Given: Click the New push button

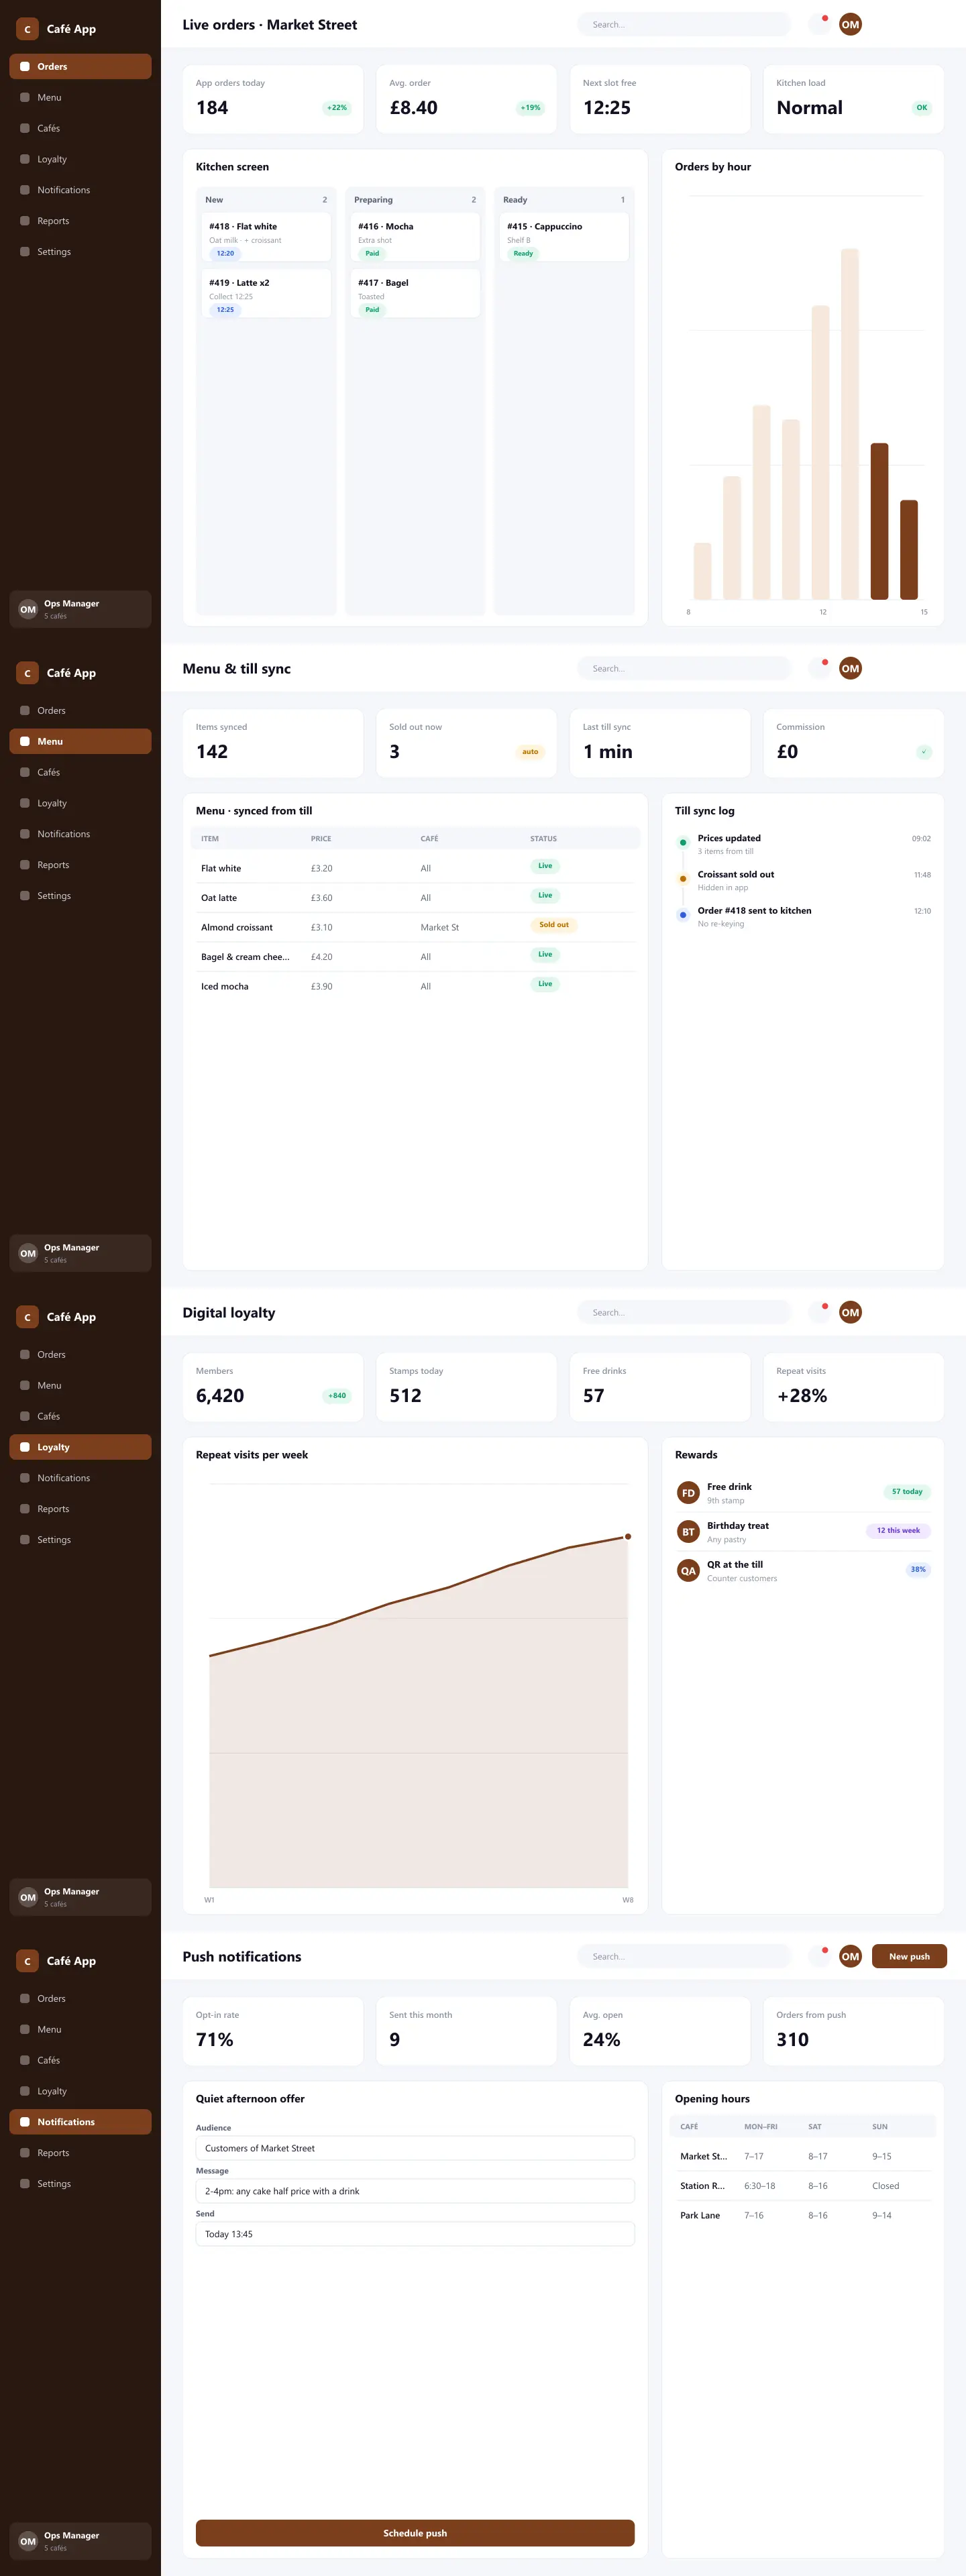Looking at the screenshot, I should tap(909, 1956).
